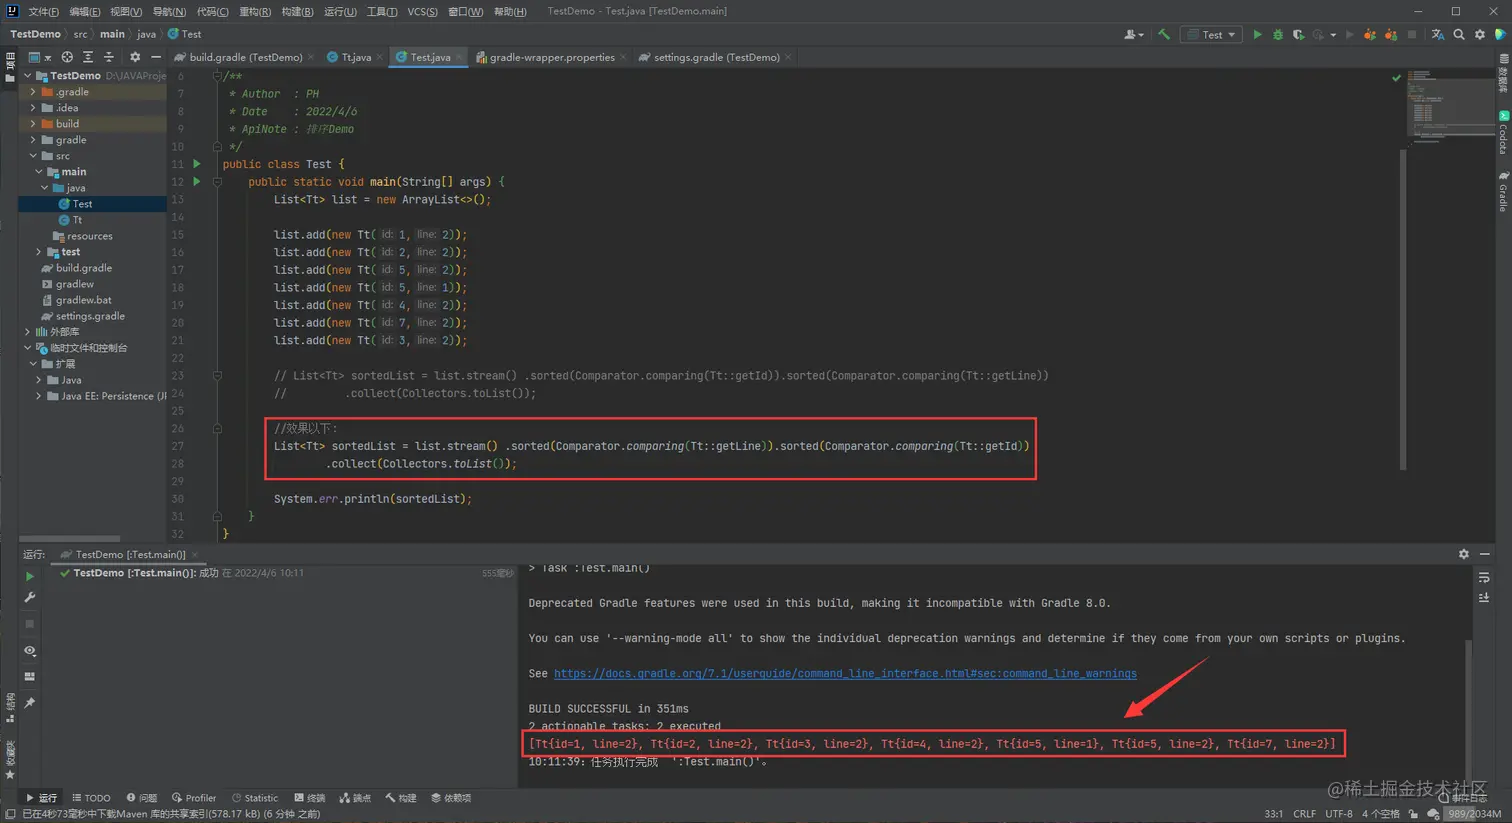Click the wrench icon in Run panel
The height and width of the screenshot is (823, 1512).
click(x=30, y=597)
